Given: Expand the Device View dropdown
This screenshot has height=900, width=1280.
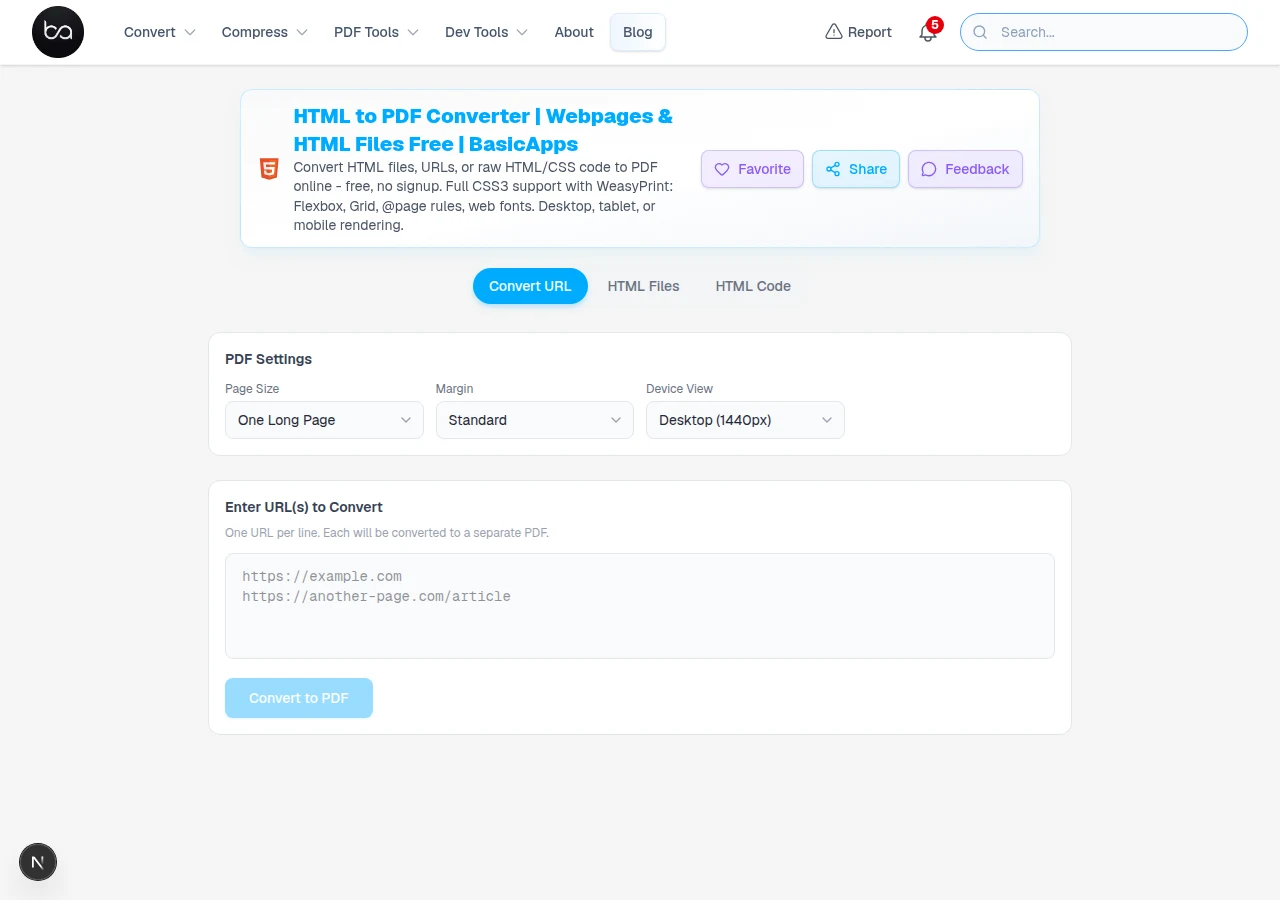Looking at the screenshot, I should click(745, 420).
